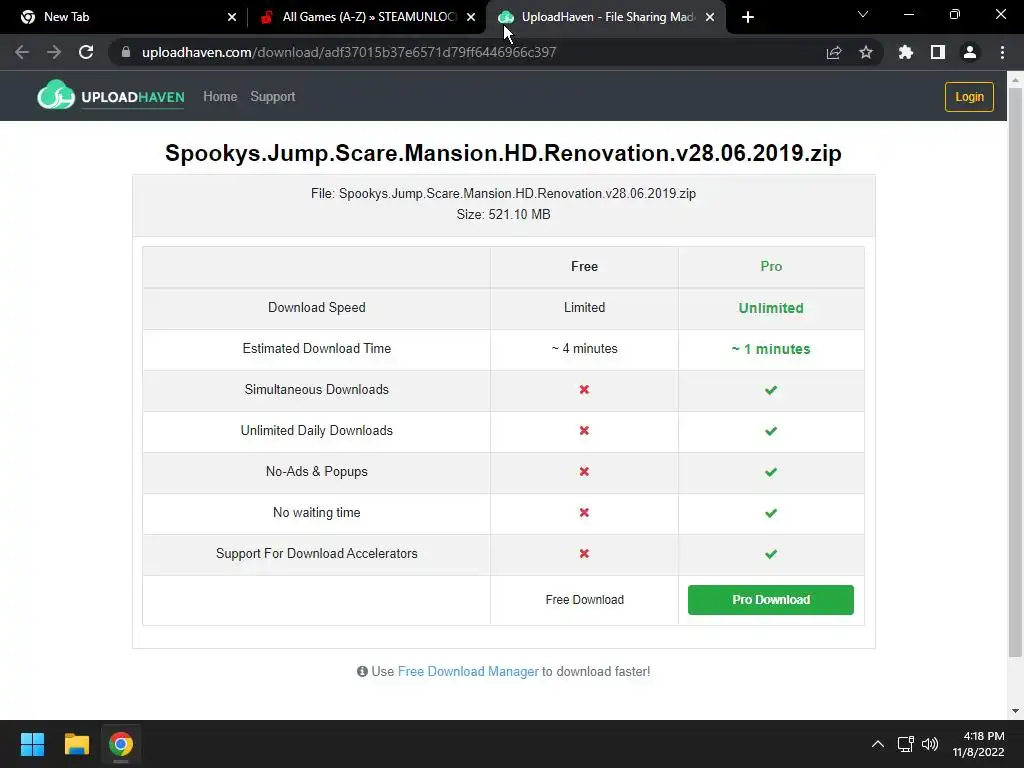Image resolution: width=1024 pixels, height=768 pixels.
Task: Click the scrollbar down arrow
Action: [1015, 711]
